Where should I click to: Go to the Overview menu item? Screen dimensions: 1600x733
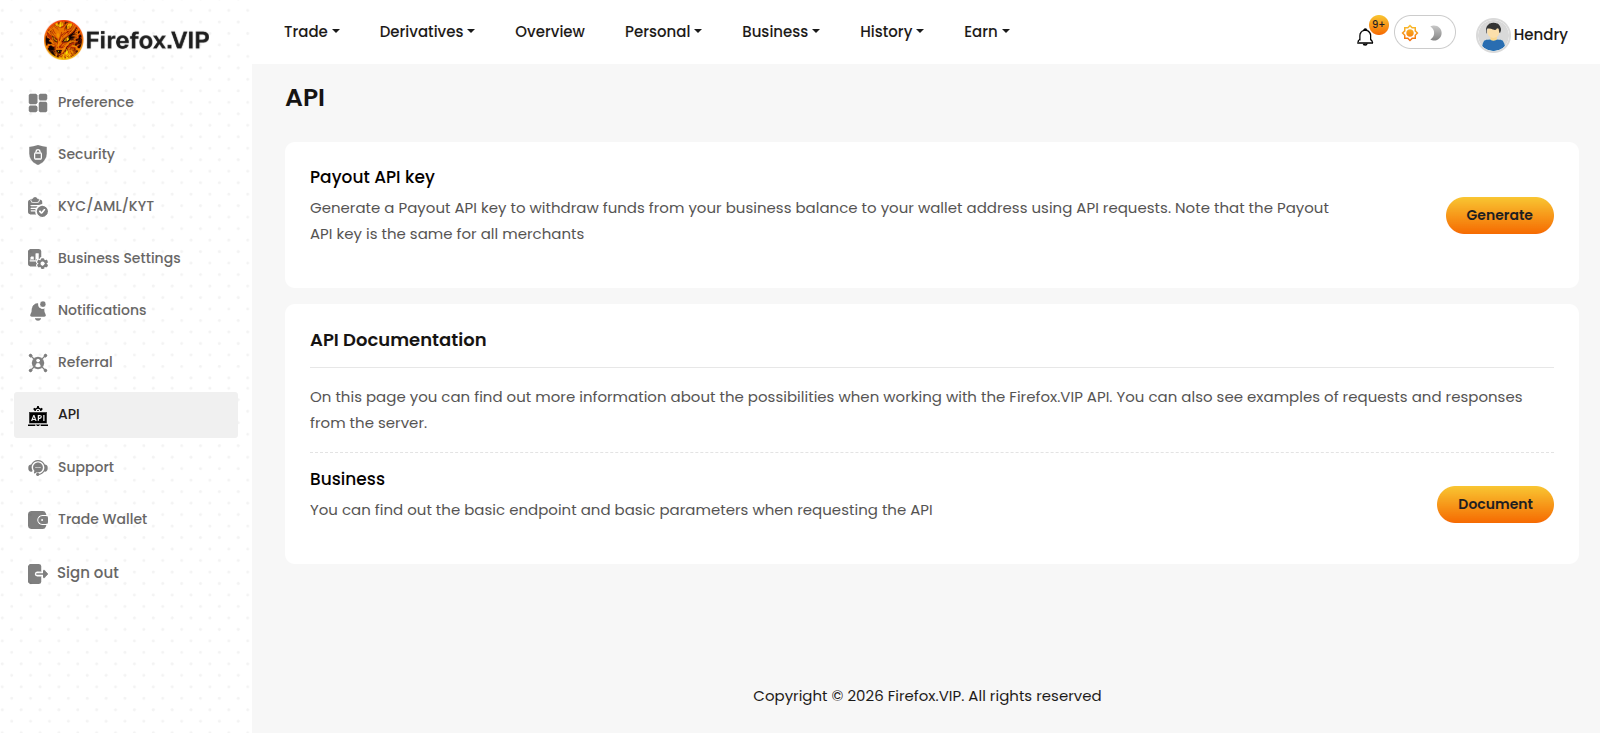[x=549, y=32]
